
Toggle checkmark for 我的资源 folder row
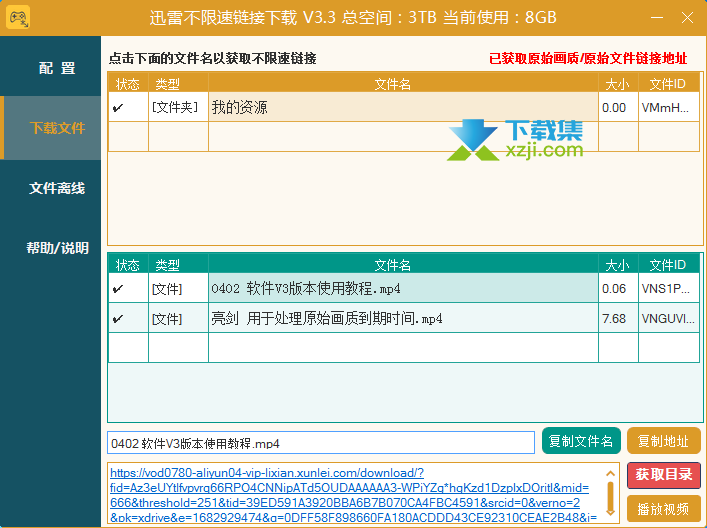[118, 108]
